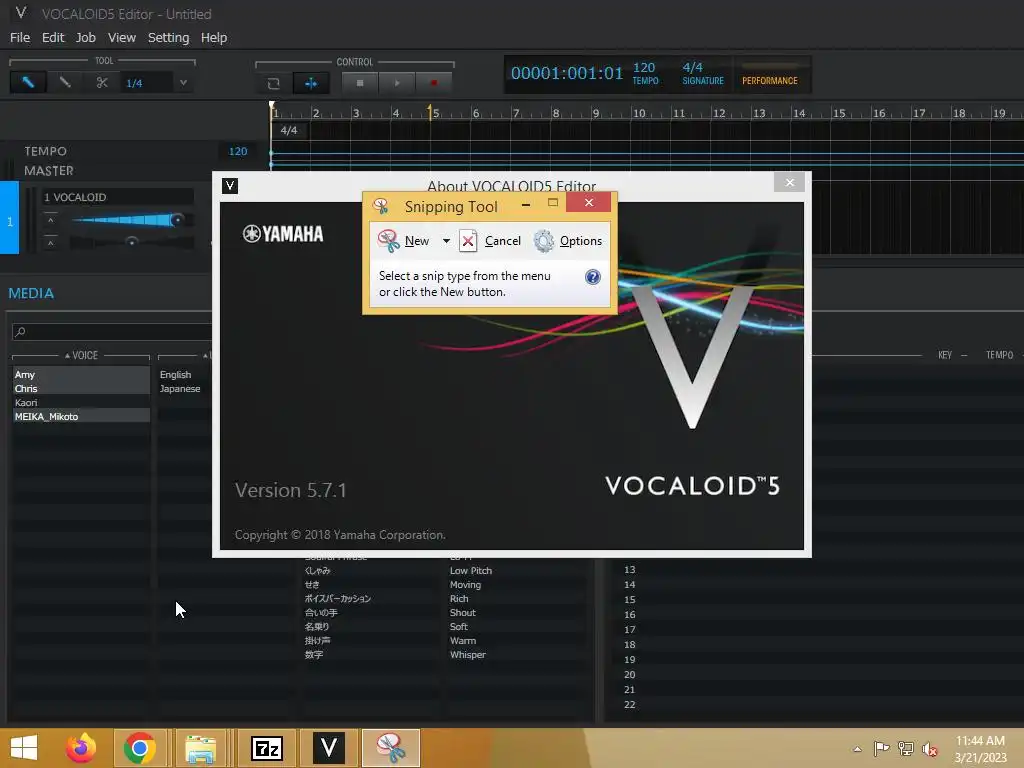Screen dimensions: 1024x768
Task: Open the File menu
Action: click(20, 37)
